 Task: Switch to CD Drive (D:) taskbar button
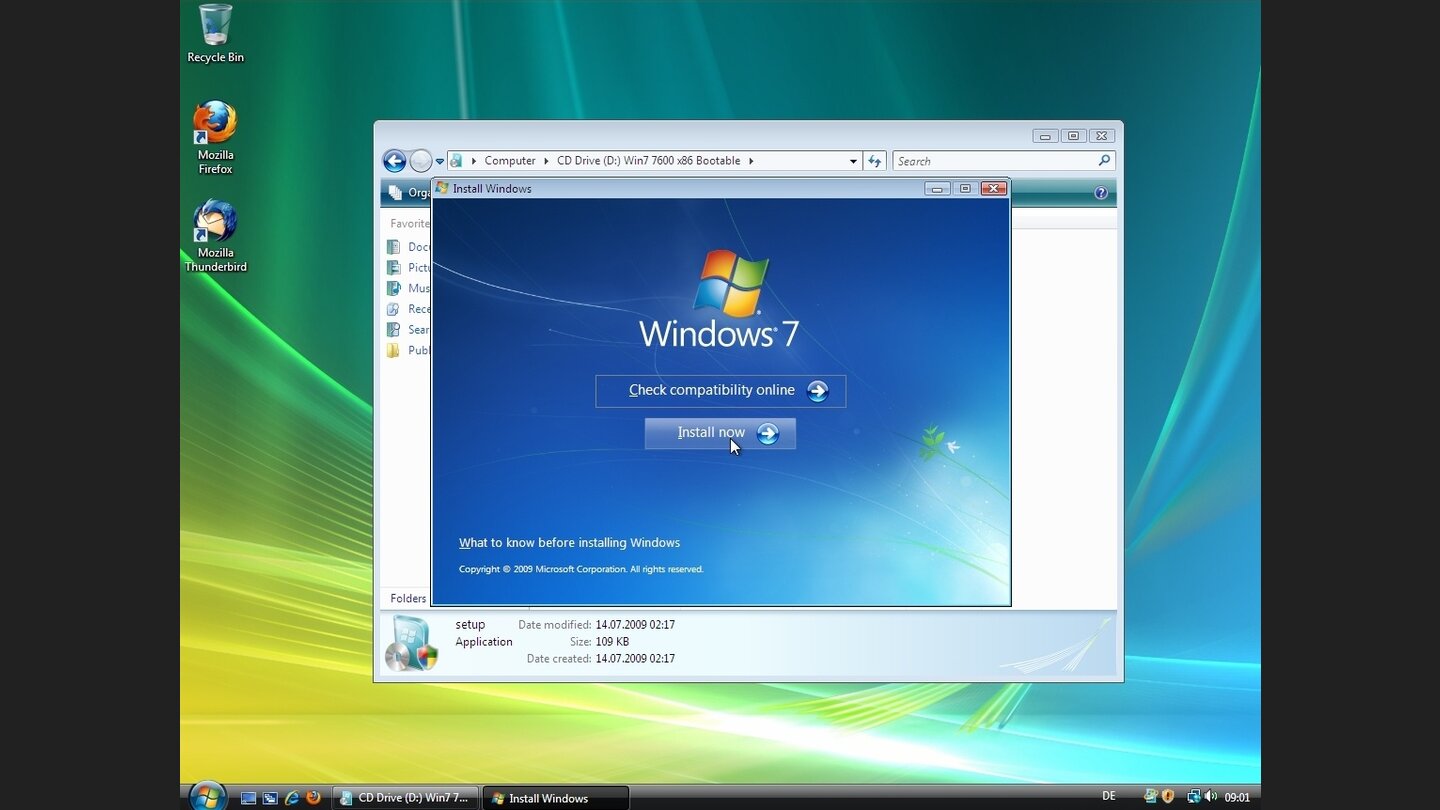pos(405,798)
